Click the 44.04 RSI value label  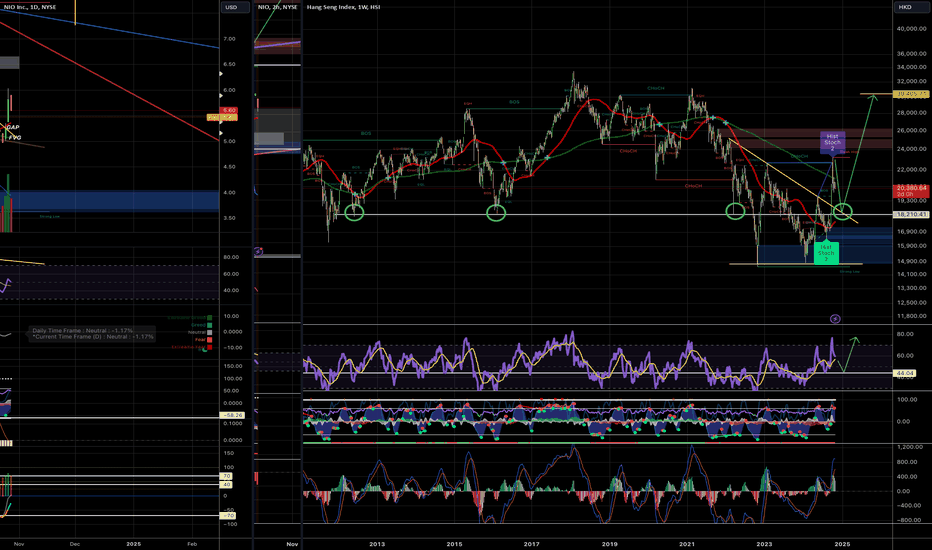pyautogui.click(x=905, y=373)
